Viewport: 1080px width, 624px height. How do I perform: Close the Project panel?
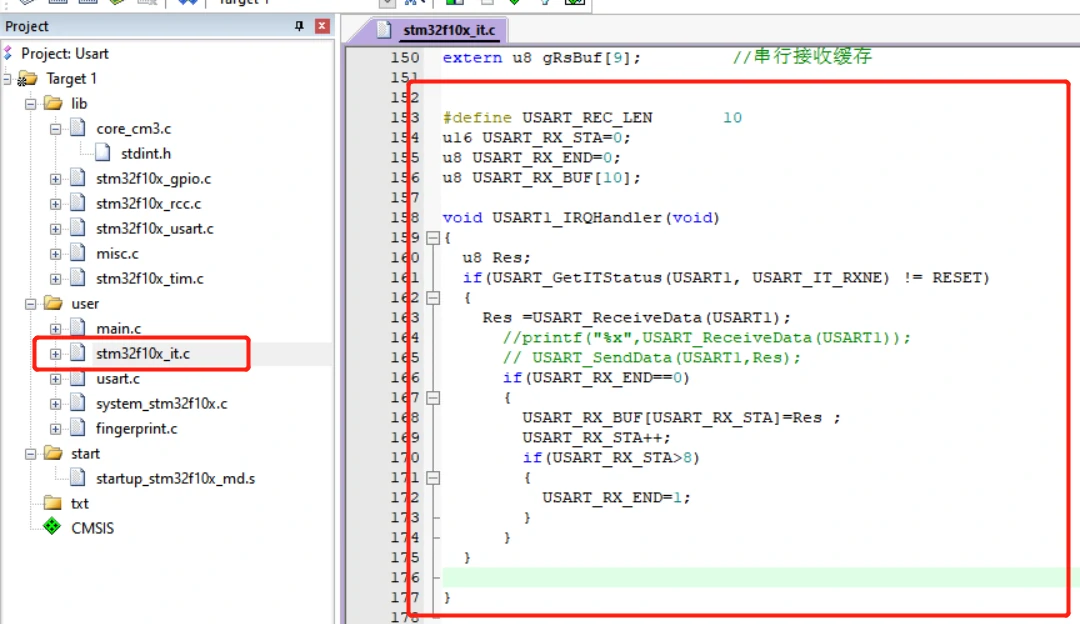322,26
